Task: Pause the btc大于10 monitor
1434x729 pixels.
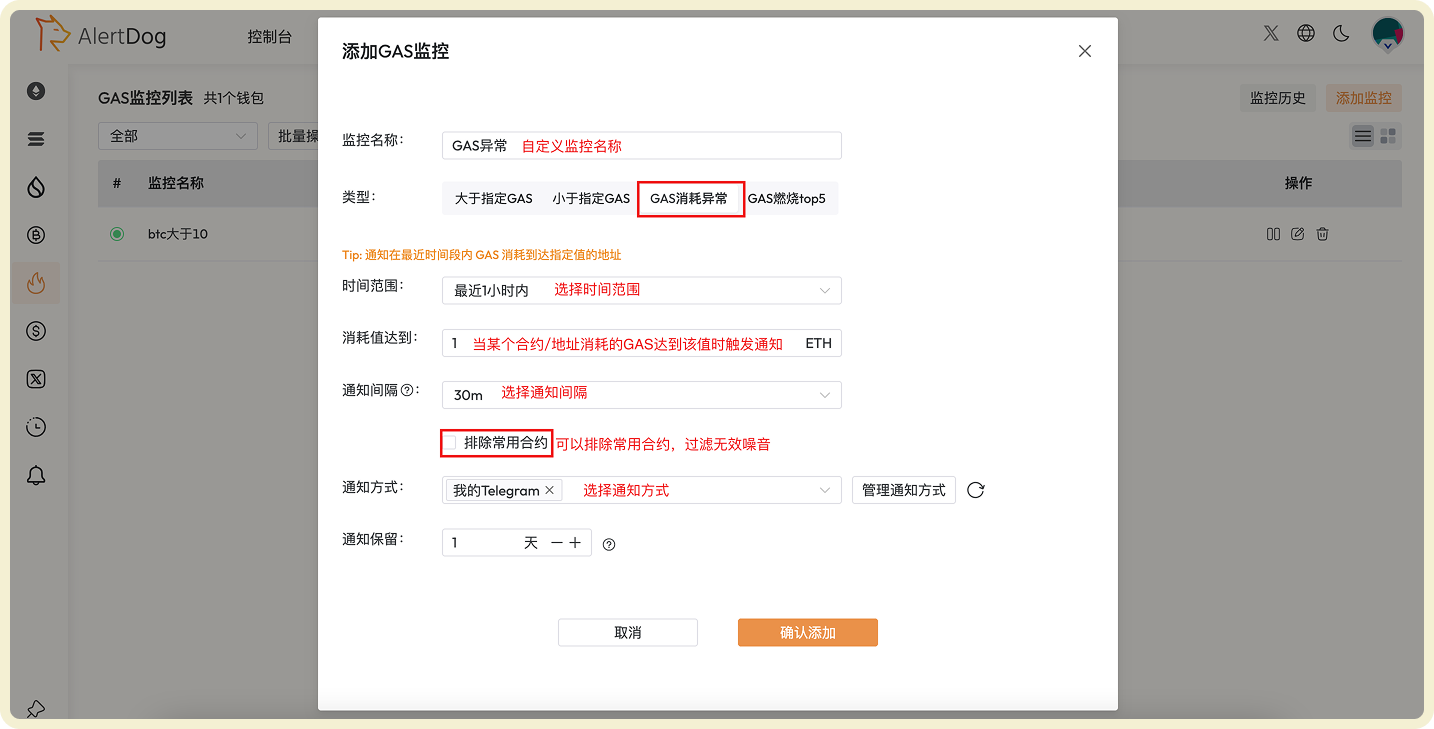Action: click(1272, 233)
